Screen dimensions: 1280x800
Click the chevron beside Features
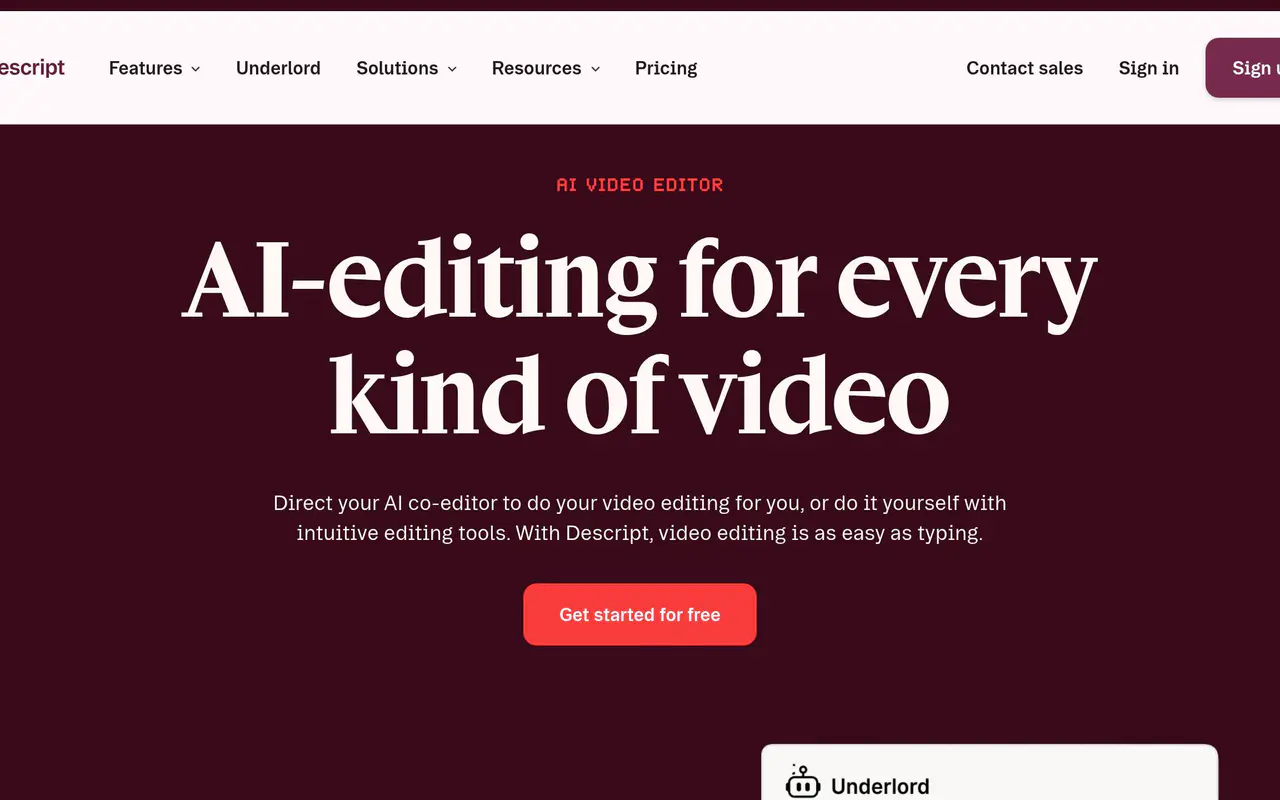click(195, 69)
